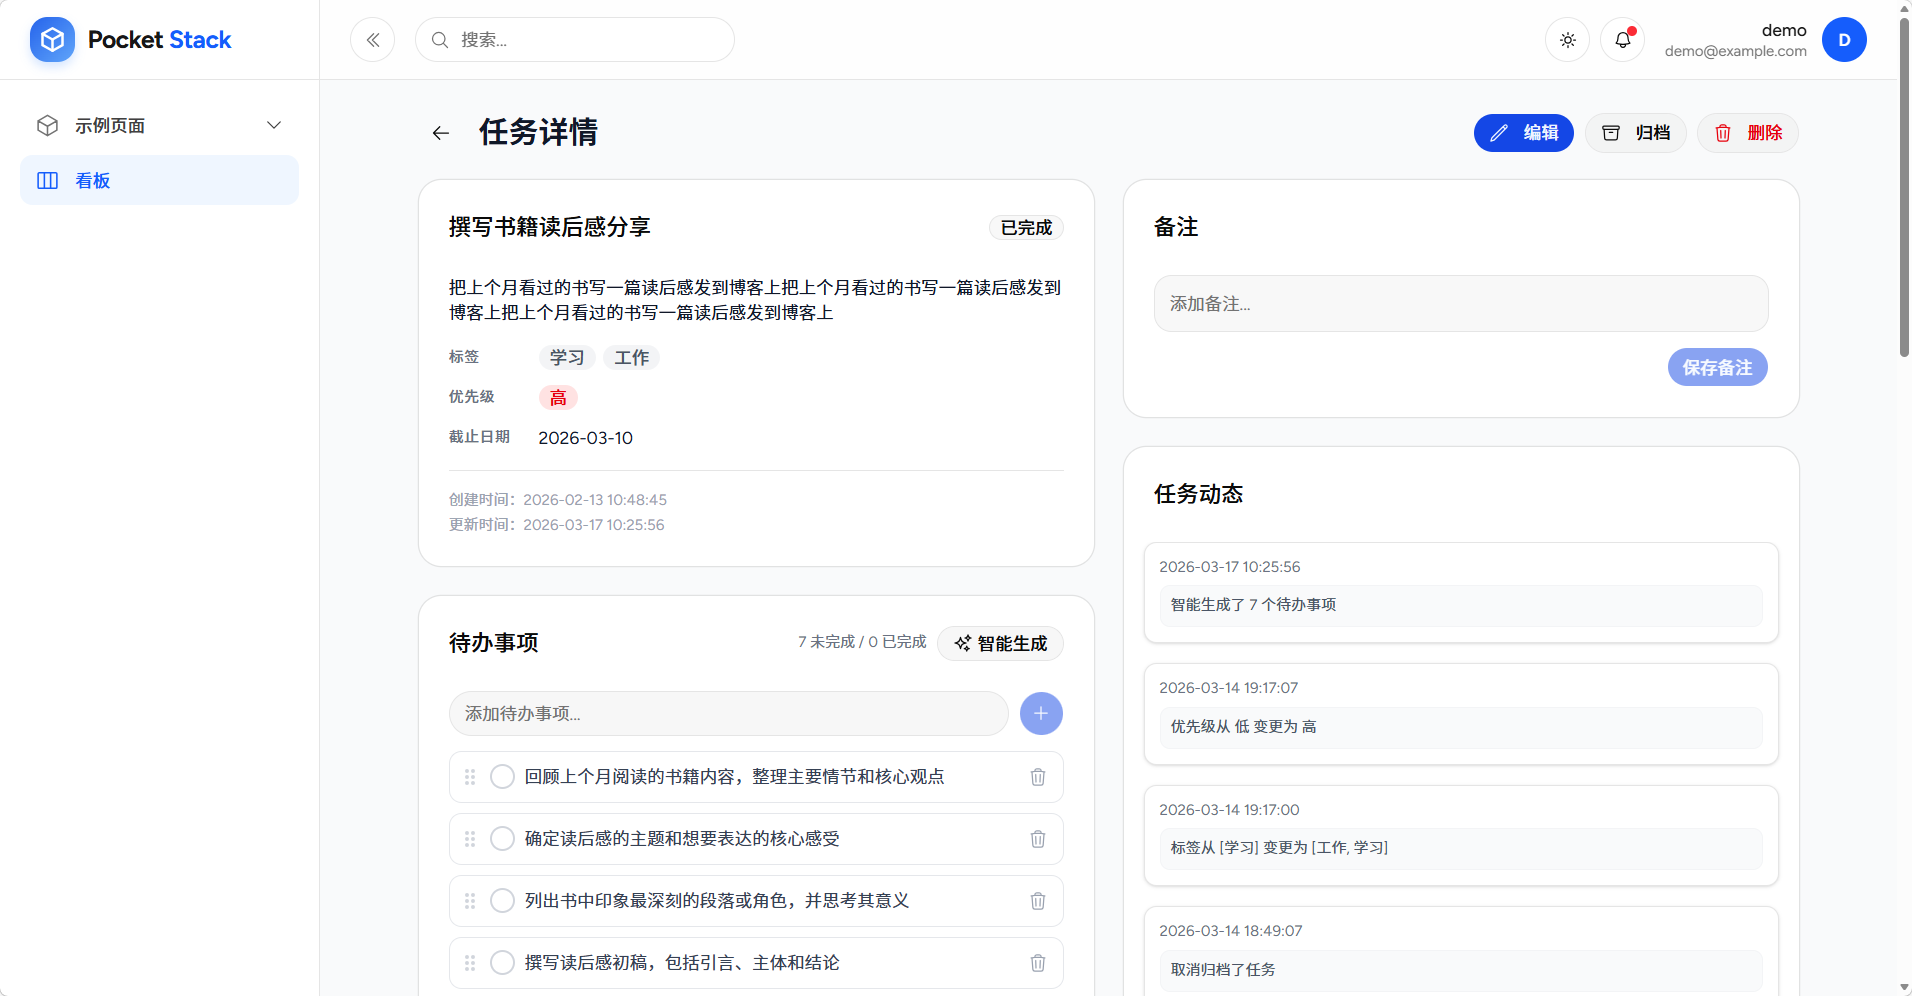Mark 确定读后感的主题 as complete

(x=501, y=838)
